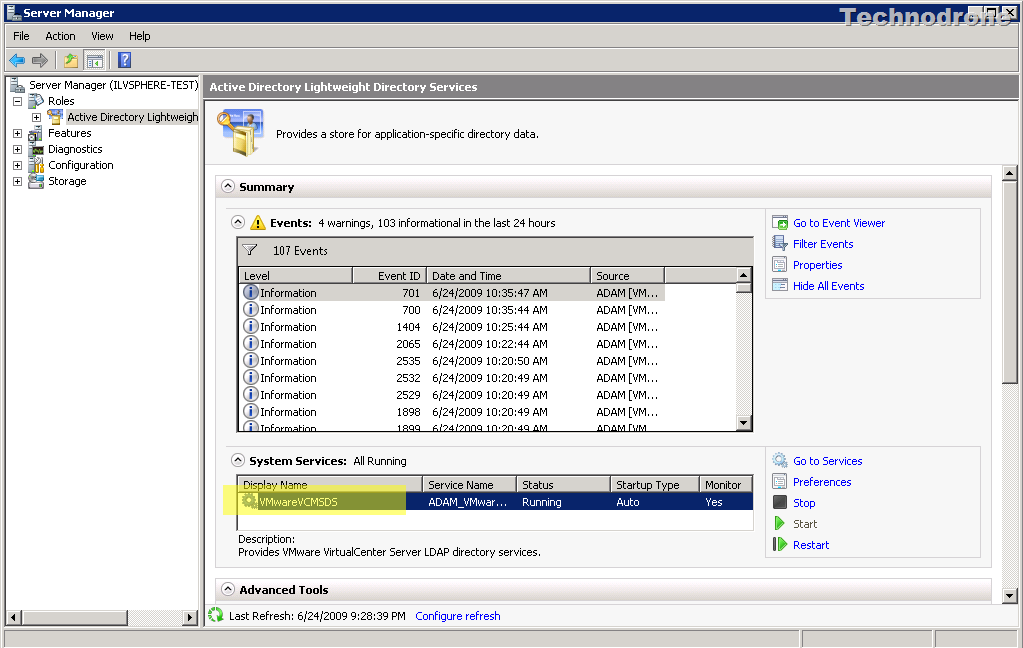Sort events by the Date and Time header

508,275
